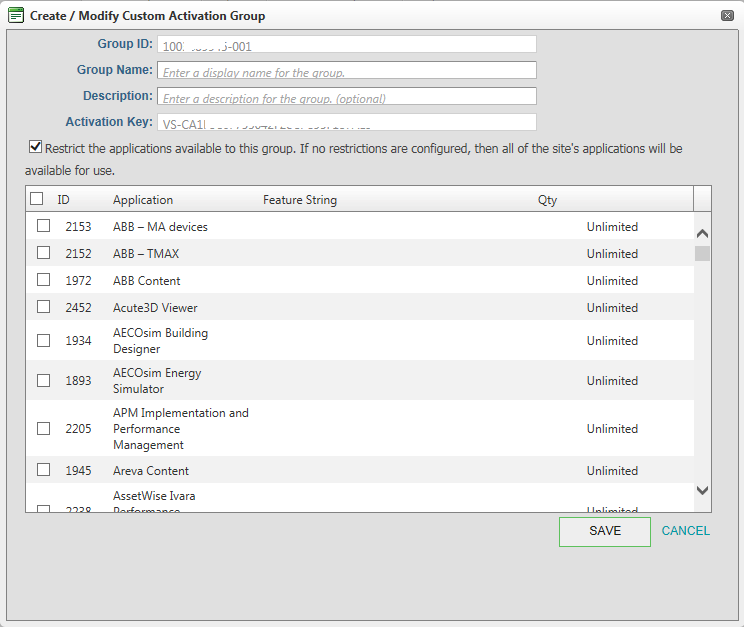Sort by the Application column header

pos(143,200)
